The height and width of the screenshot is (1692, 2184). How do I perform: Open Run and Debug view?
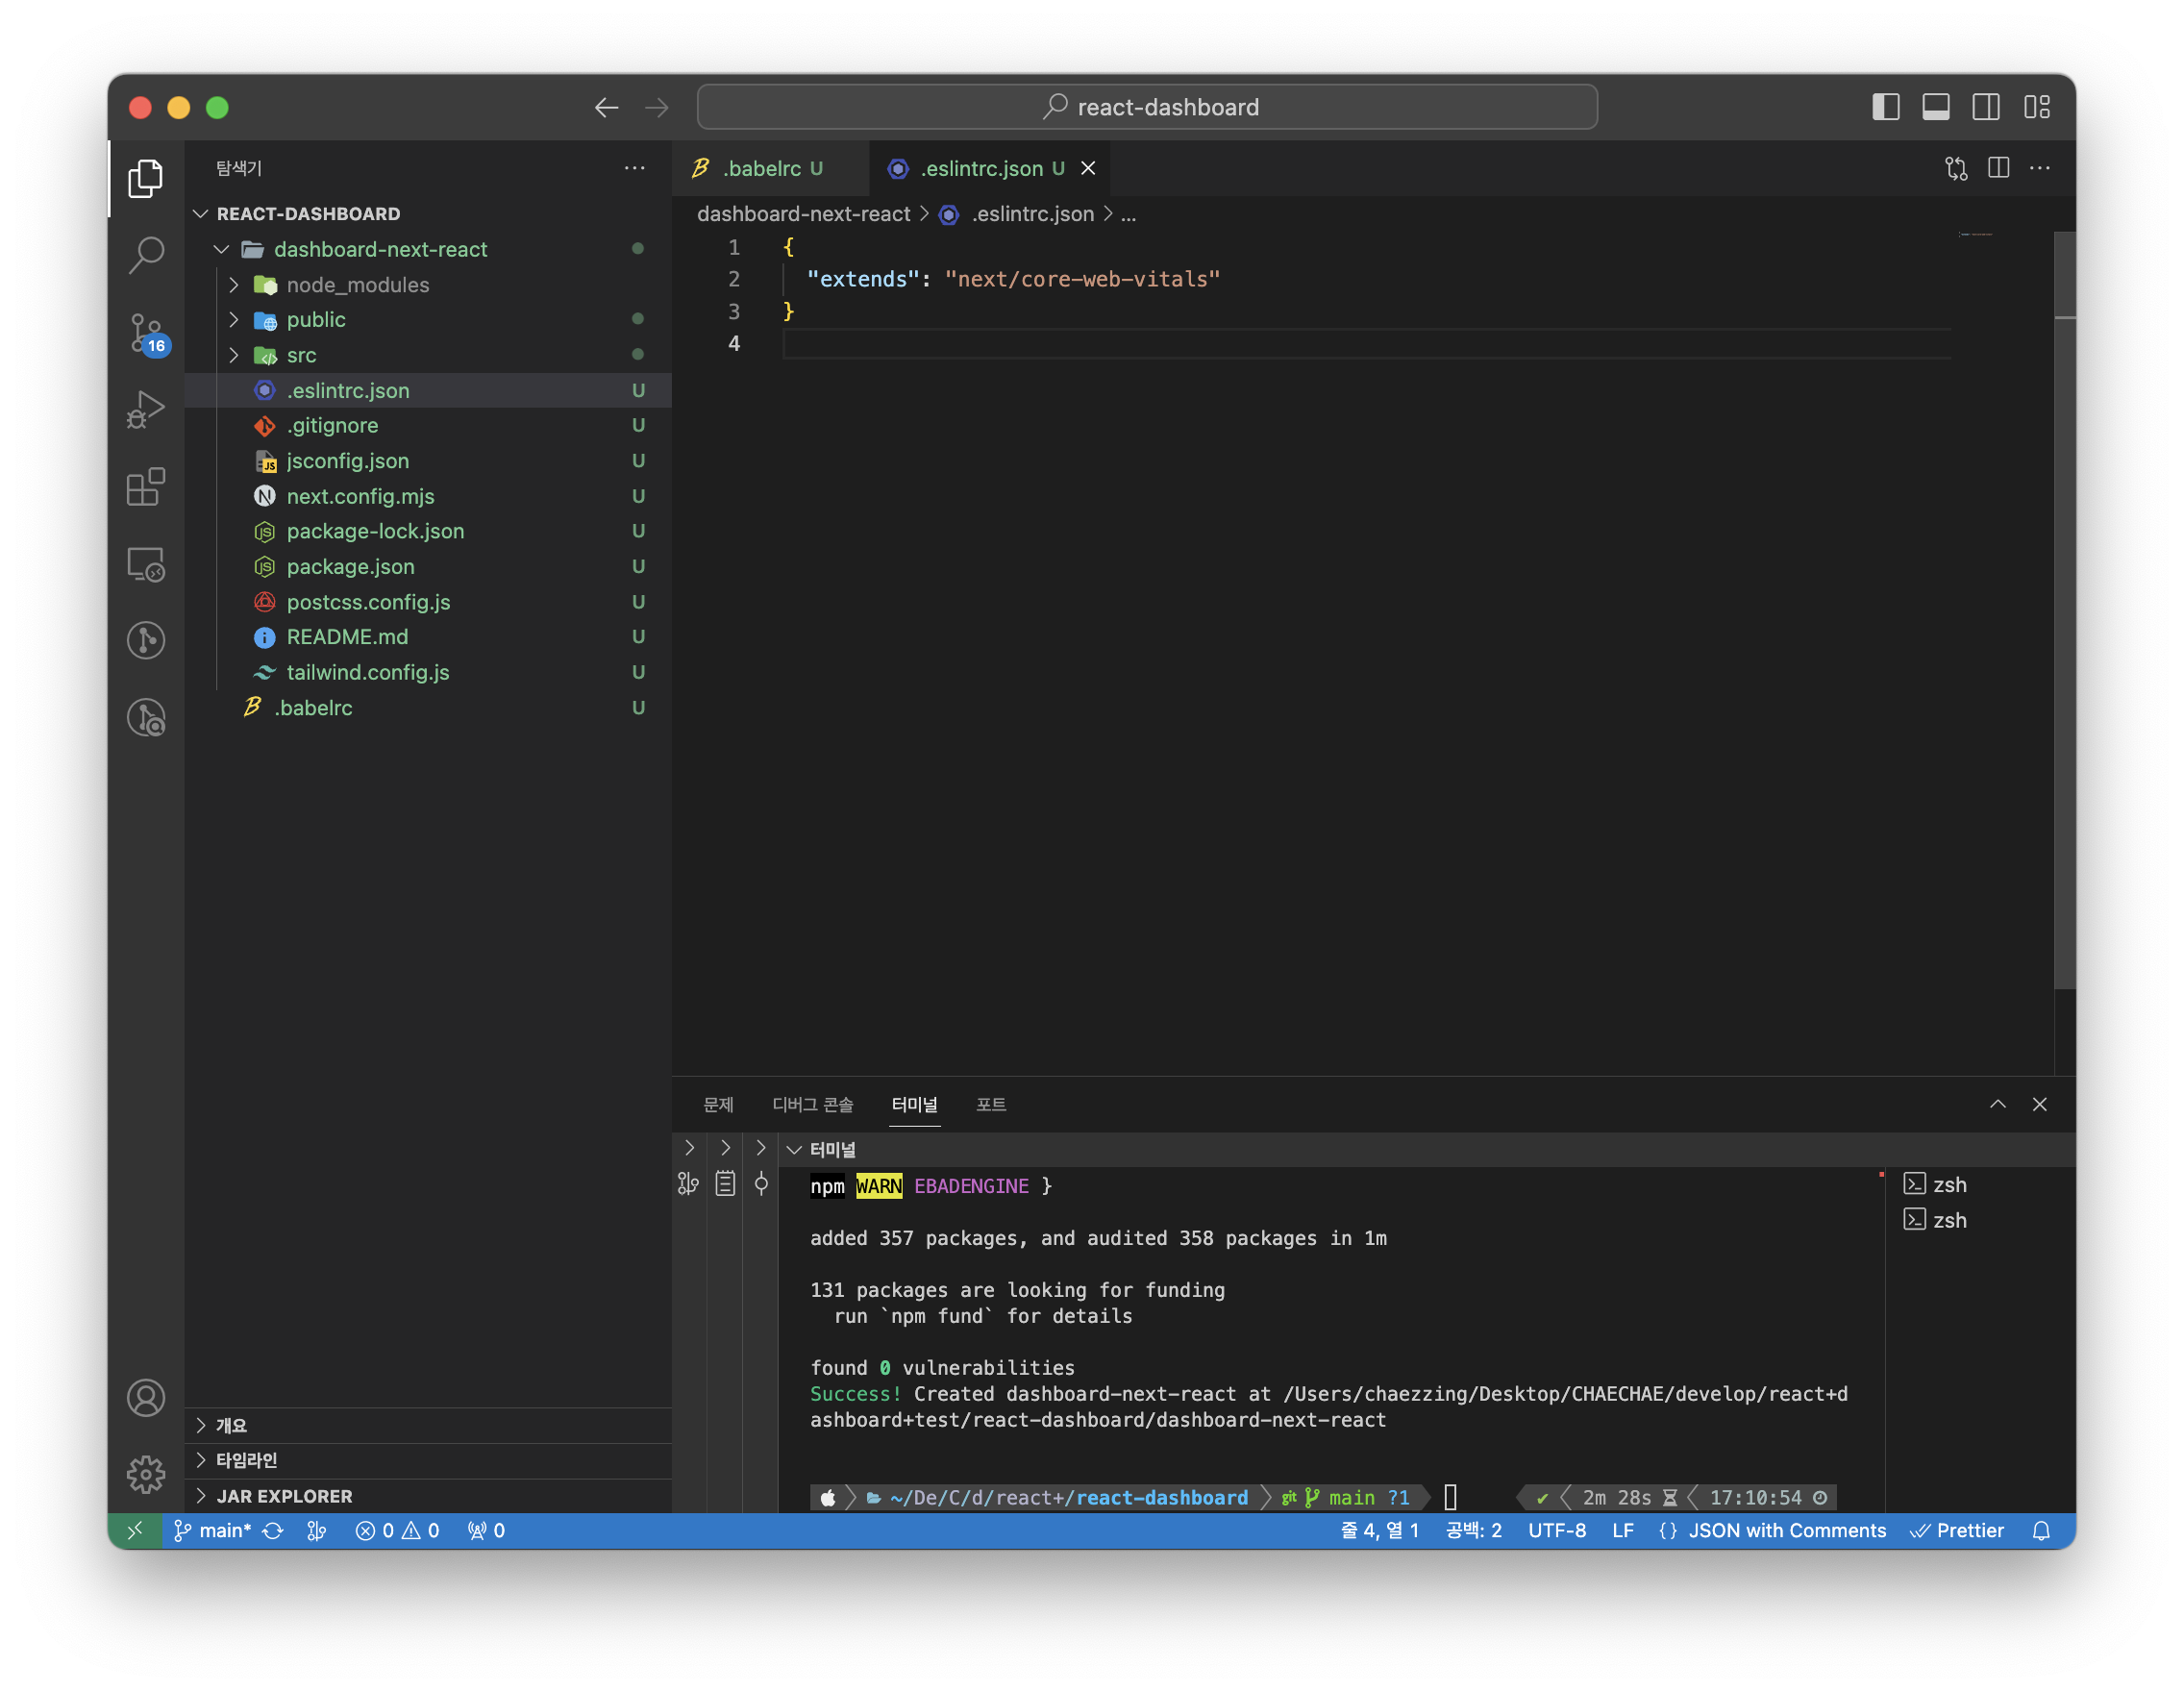tap(146, 410)
